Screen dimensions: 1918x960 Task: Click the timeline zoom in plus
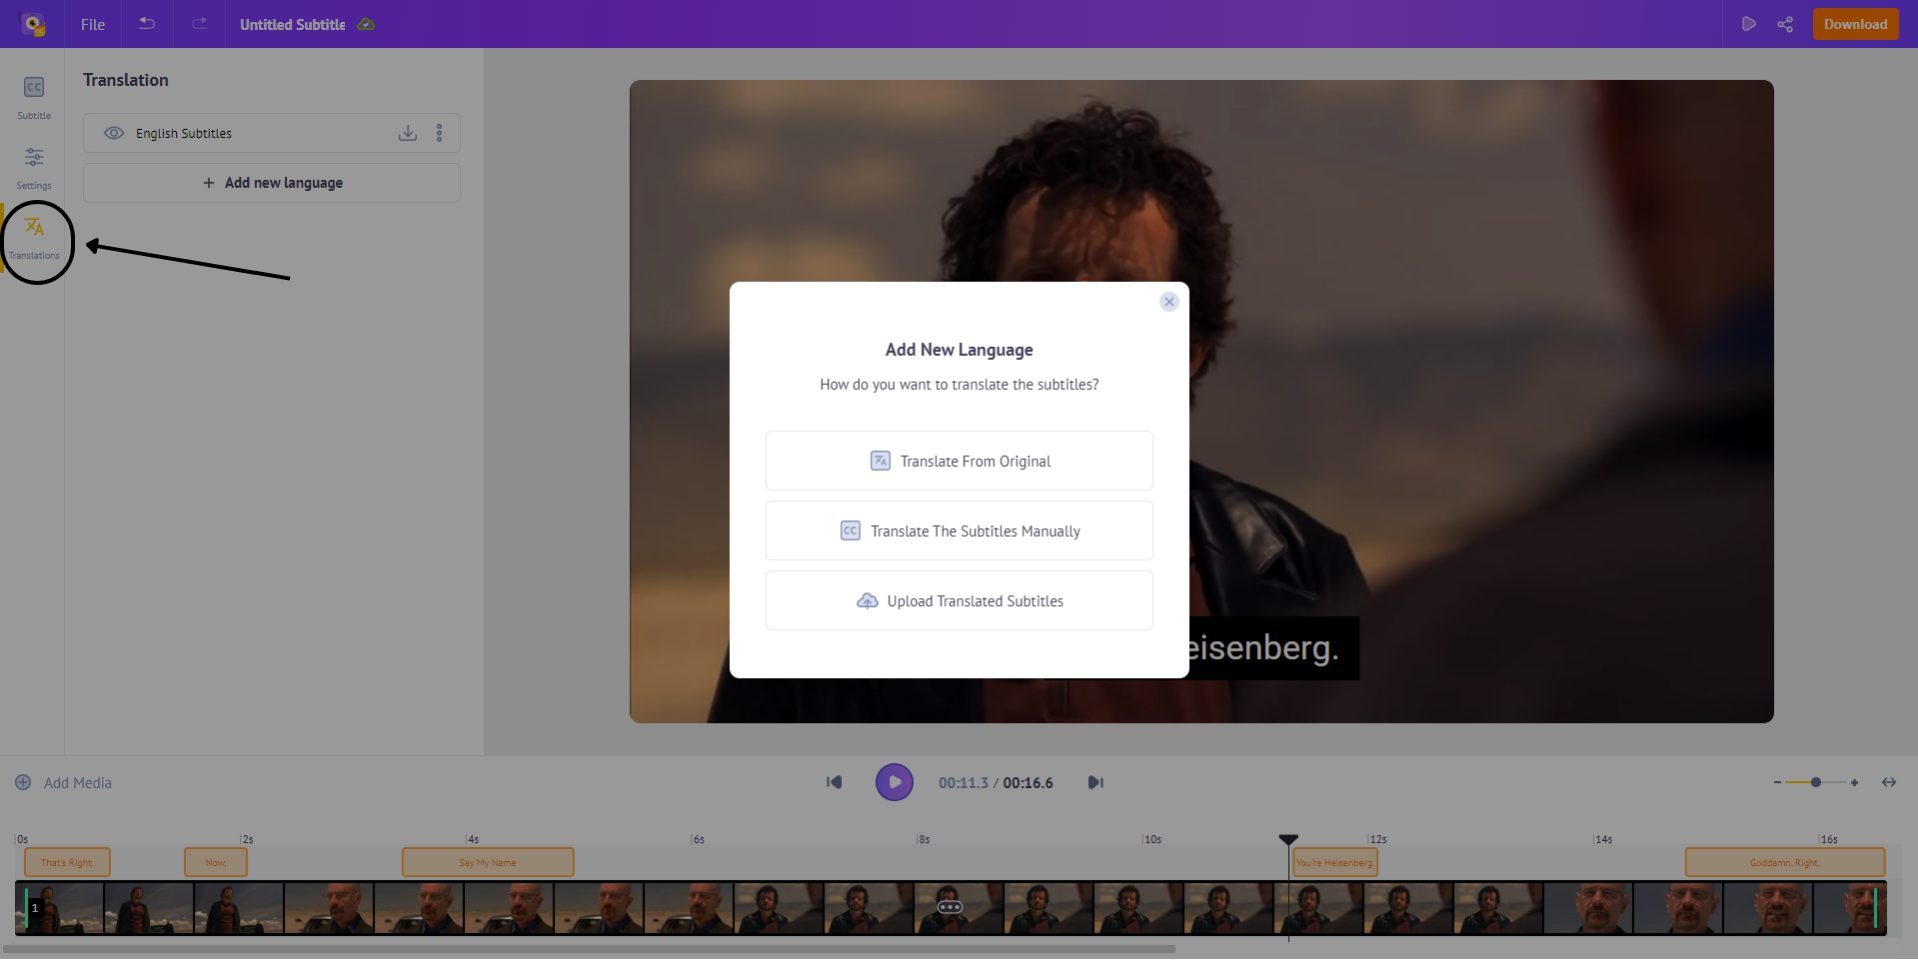[1854, 782]
